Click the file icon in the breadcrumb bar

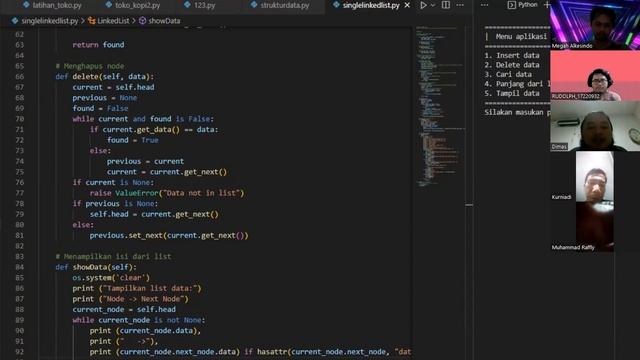(15, 20)
